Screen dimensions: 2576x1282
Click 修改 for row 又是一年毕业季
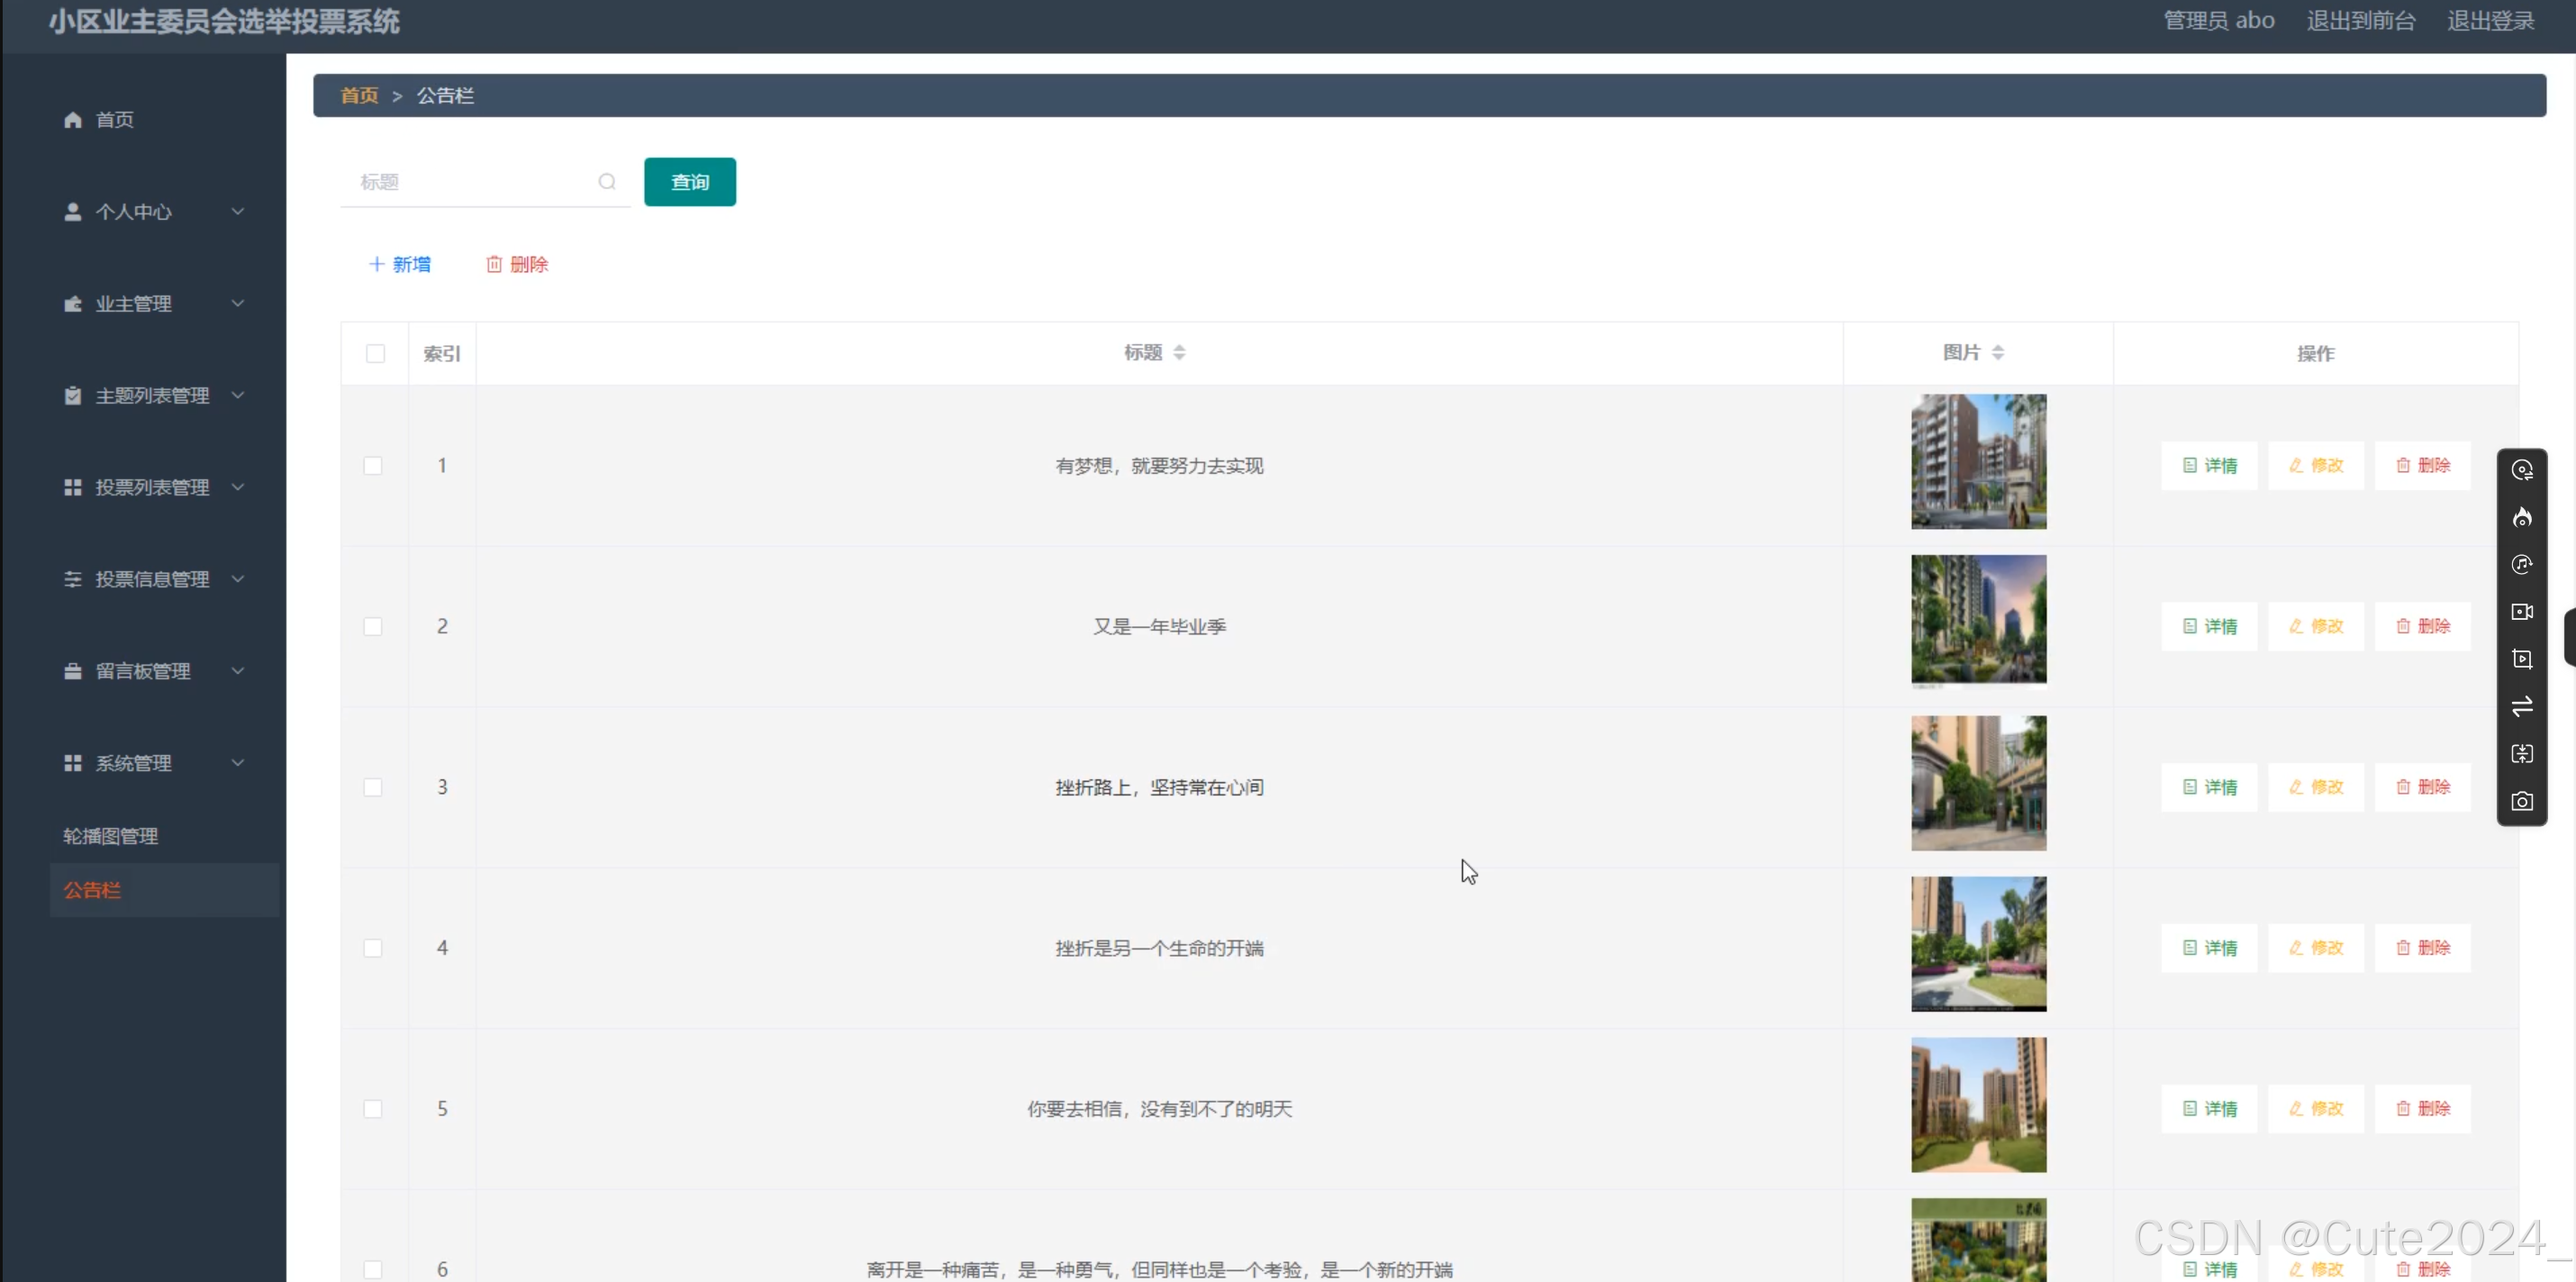2316,627
